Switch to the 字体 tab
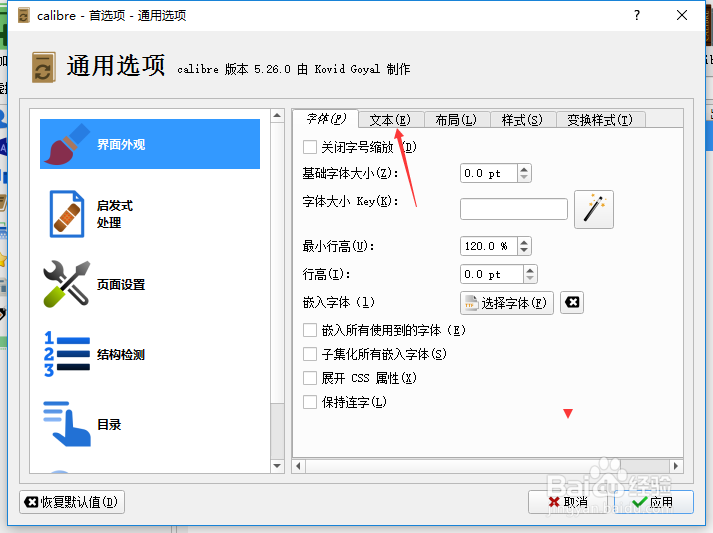Image resolution: width=713 pixels, height=533 pixels. [326, 119]
